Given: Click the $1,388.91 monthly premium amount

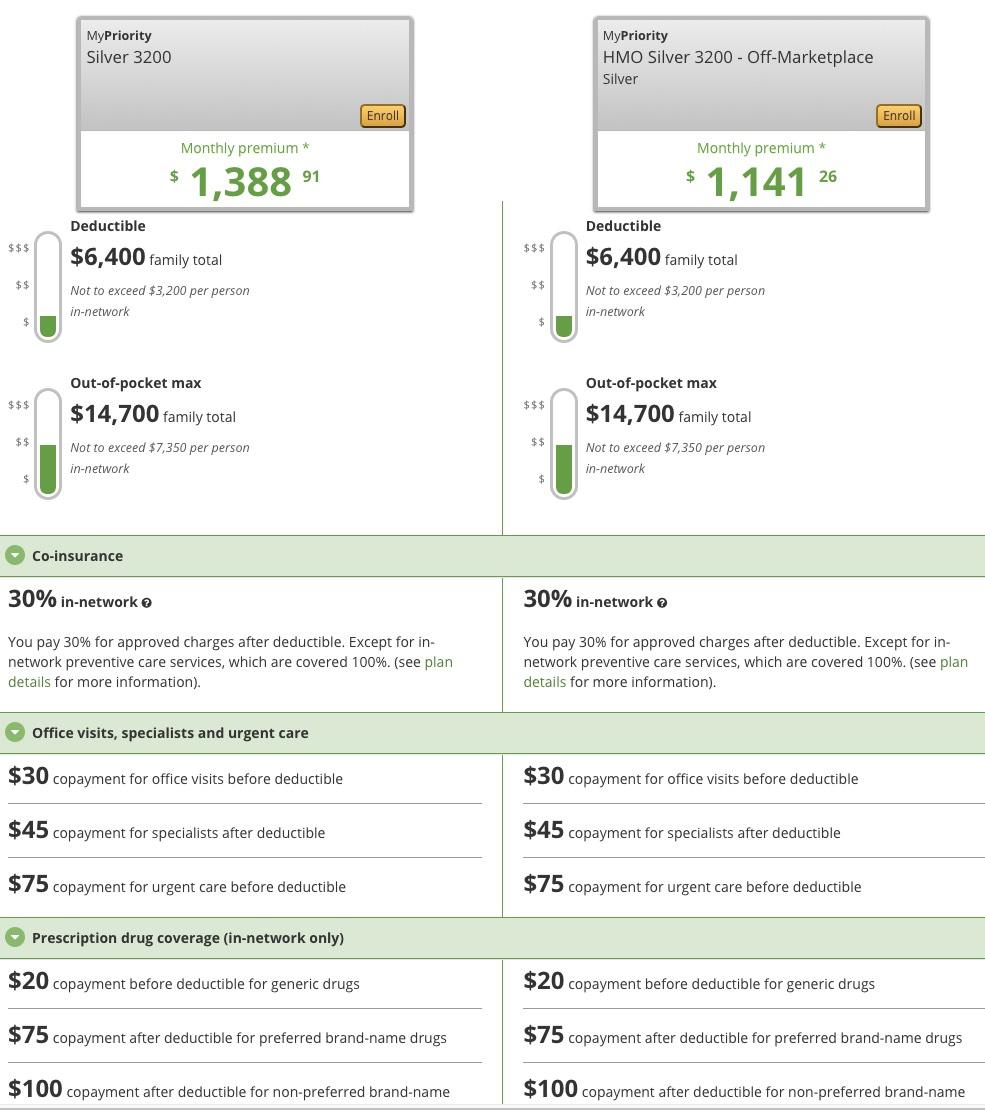Looking at the screenshot, I should pos(243,181).
